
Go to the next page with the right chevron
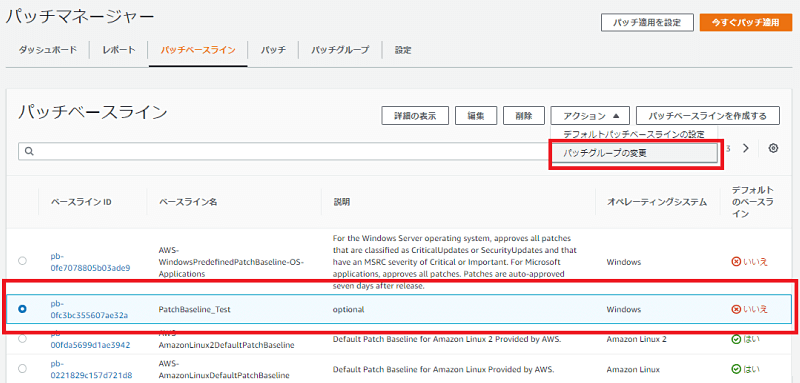click(x=745, y=148)
